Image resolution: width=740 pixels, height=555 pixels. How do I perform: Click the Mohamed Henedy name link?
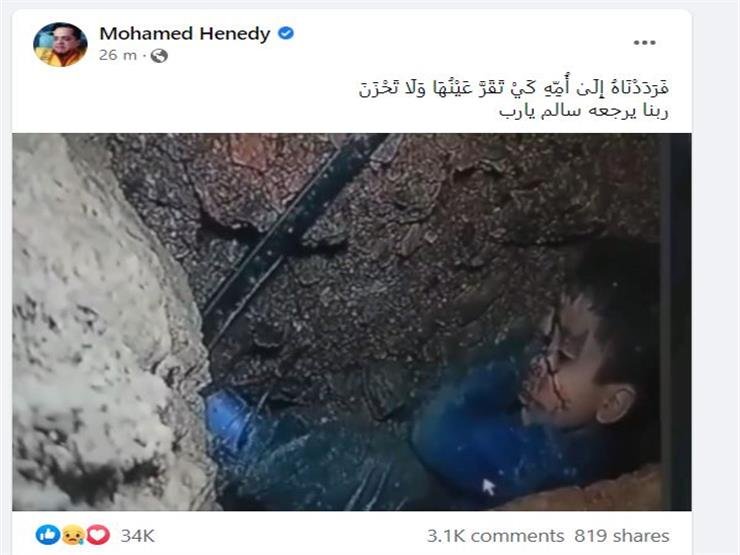(x=185, y=34)
